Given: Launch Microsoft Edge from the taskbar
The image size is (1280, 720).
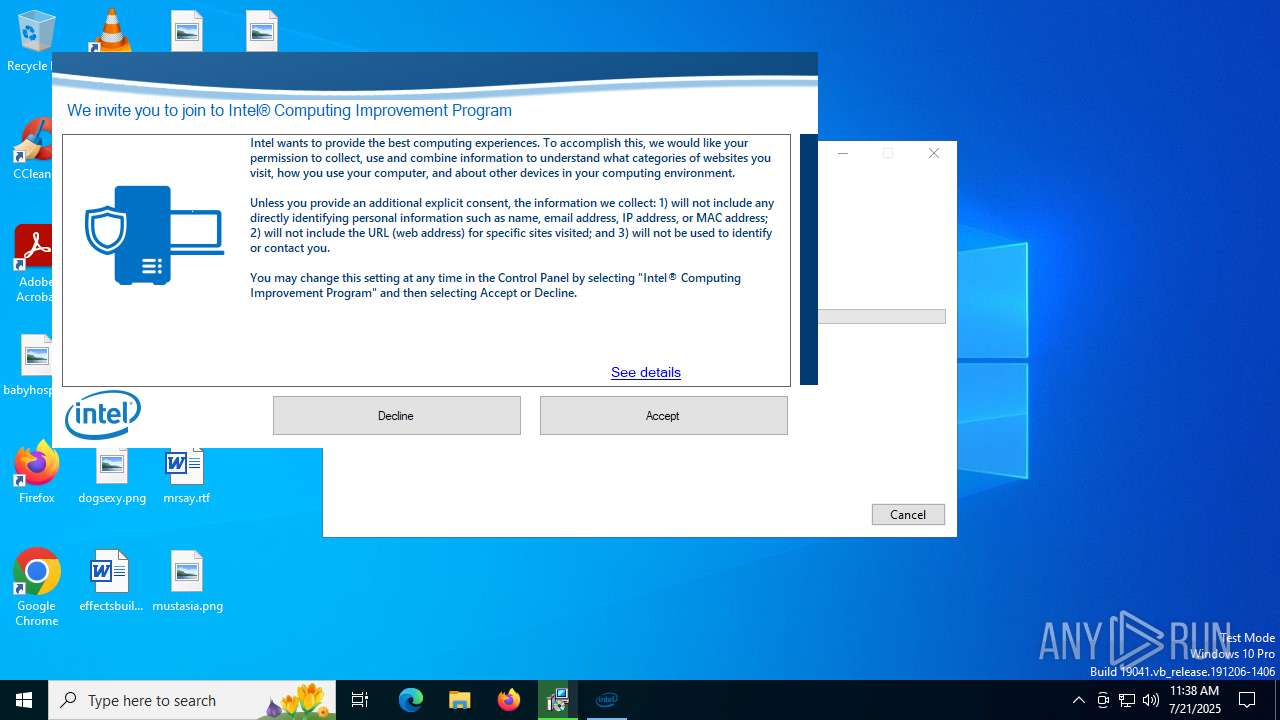Looking at the screenshot, I should [411, 700].
